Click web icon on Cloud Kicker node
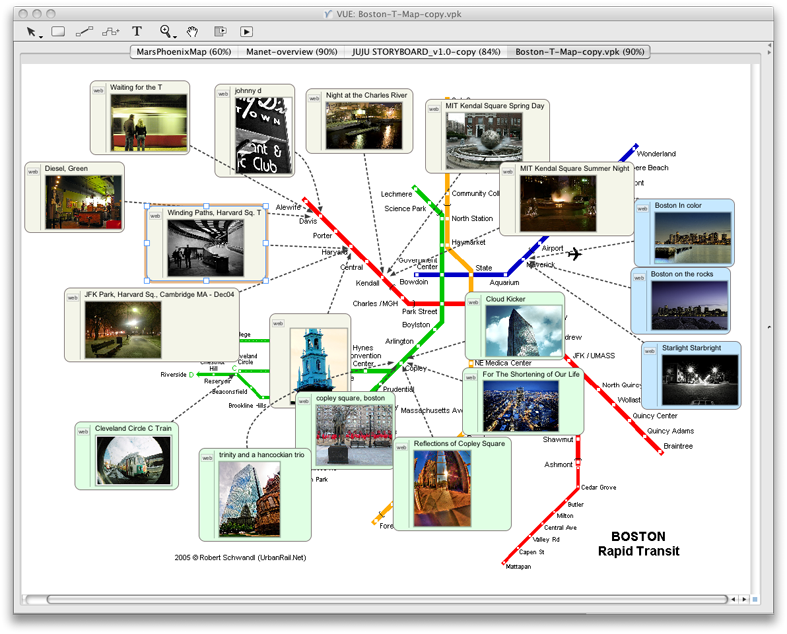This screenshot has width=787, height=634. coord(473,302)
